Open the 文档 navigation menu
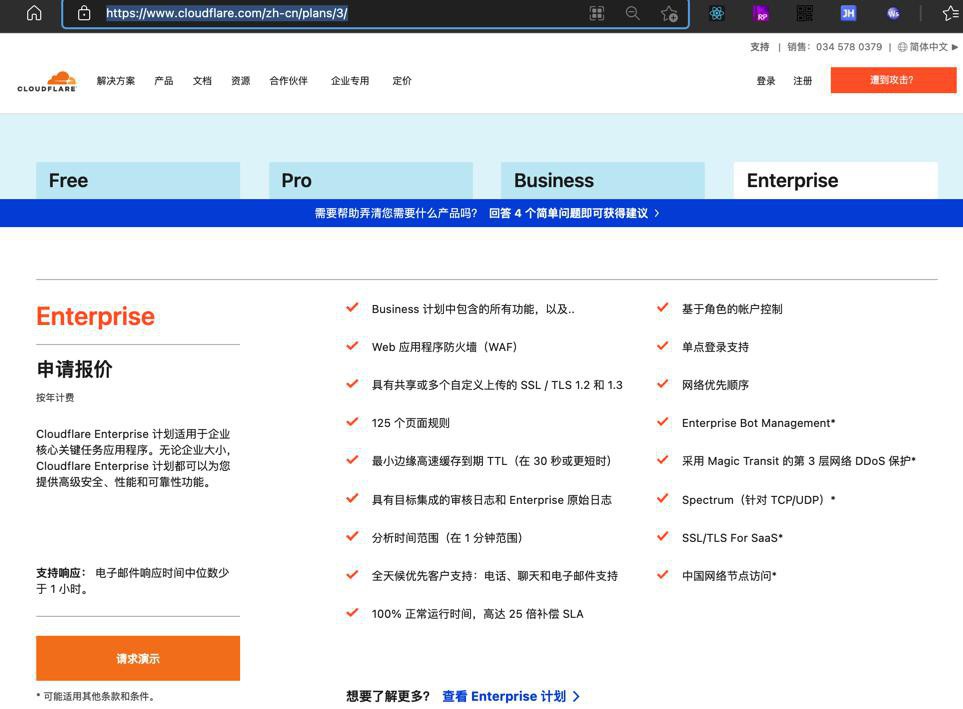Viewport: 963px width, 709px height. 202,80
